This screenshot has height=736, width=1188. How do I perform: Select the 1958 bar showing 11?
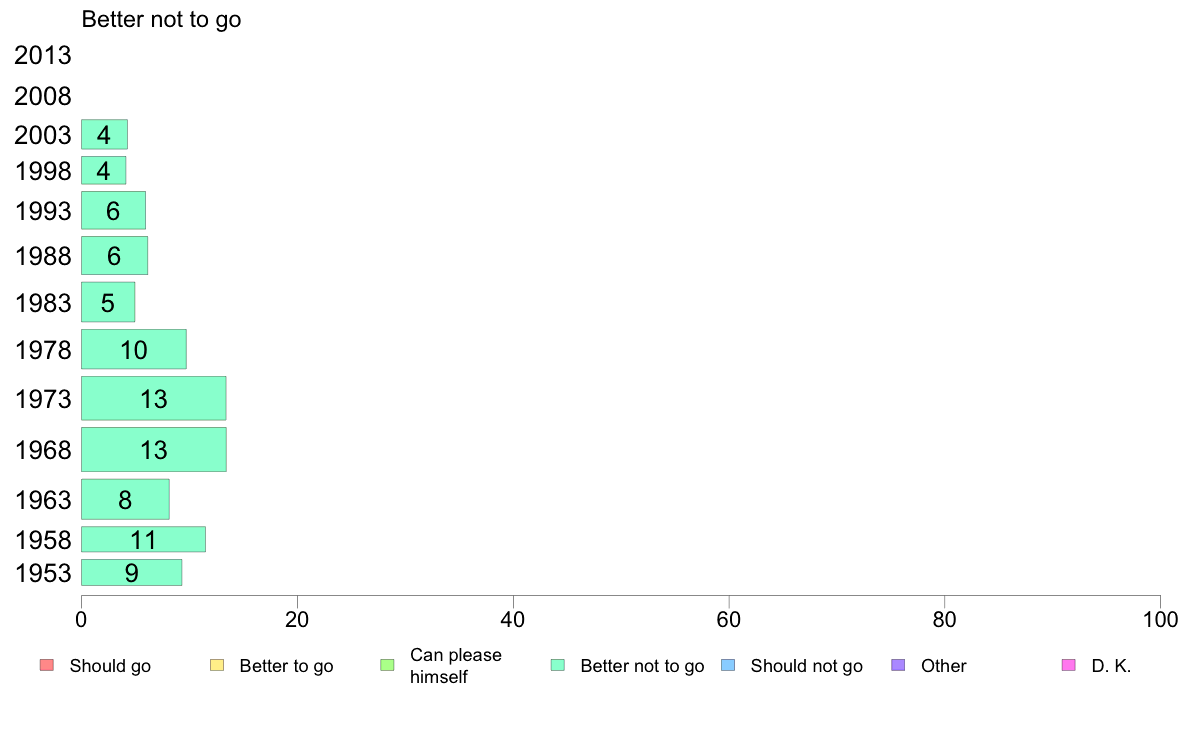[143, 540]
